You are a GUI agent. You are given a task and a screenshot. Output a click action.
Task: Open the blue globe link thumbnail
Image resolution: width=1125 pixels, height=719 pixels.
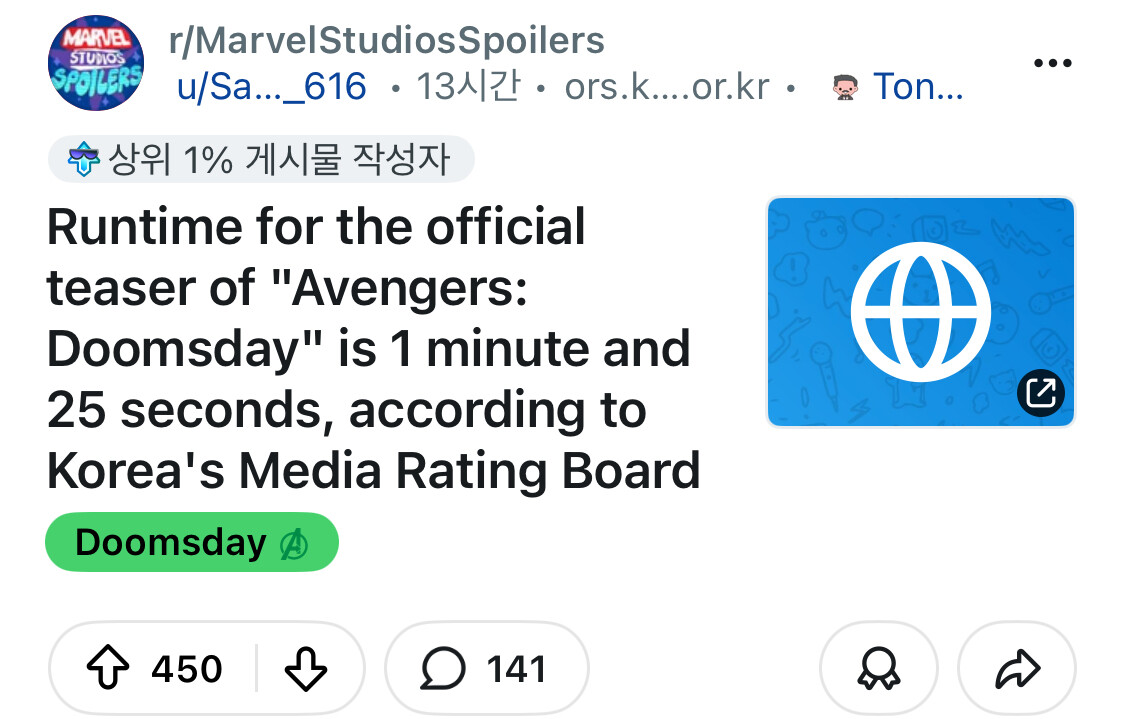(x=920, y=311)
